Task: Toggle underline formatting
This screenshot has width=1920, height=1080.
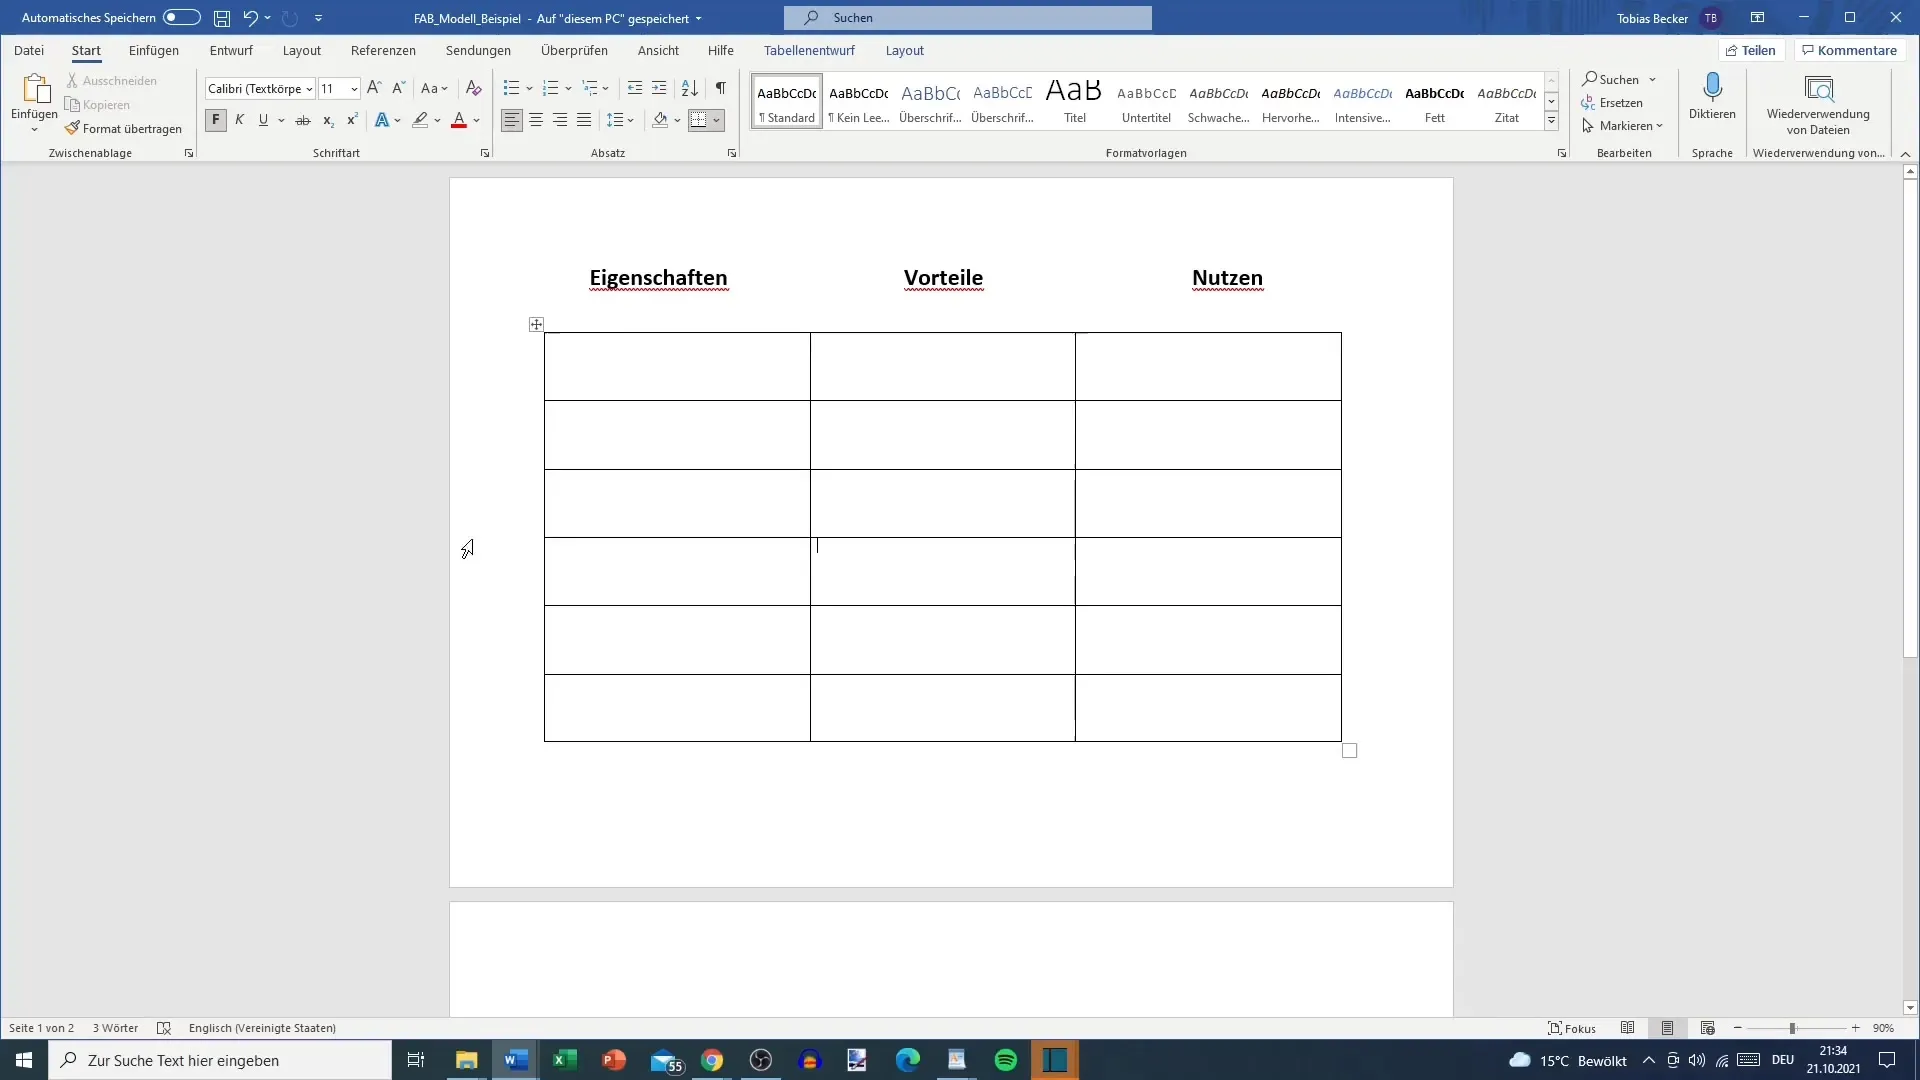Action: click(x=263, y=120)
